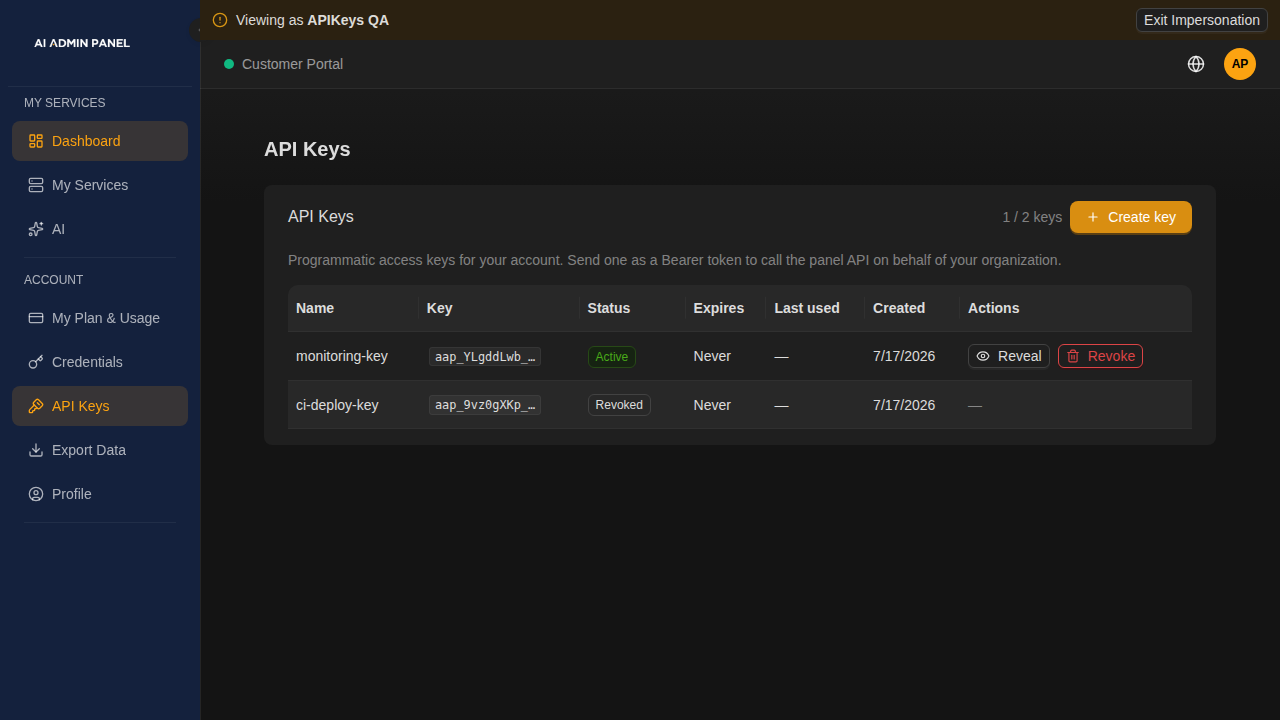Click the Credentials key icon
The image size is (1280, 720).
point(36,362)
